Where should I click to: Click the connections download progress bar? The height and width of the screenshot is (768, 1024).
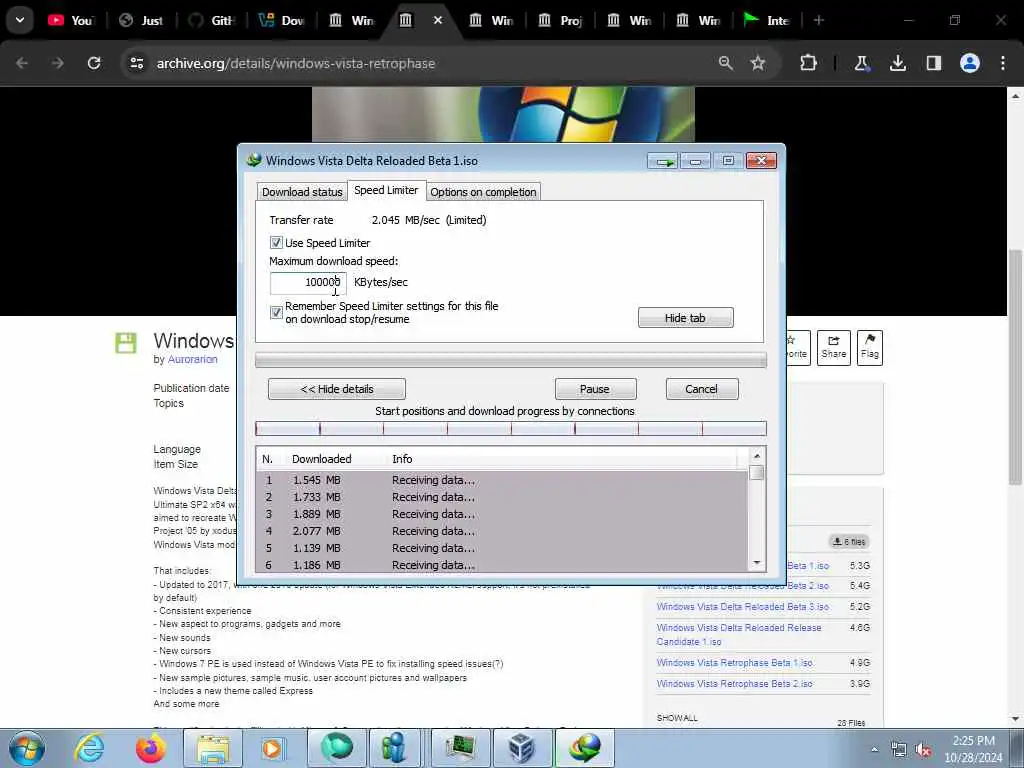511,429
